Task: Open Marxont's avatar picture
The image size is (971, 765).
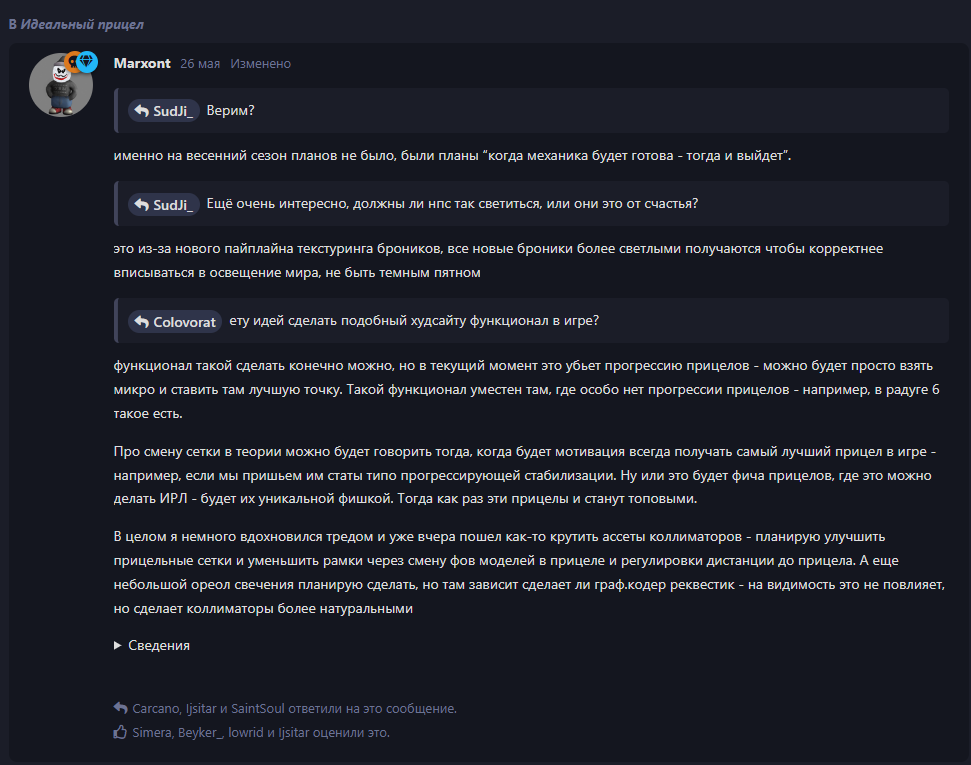Action: pos(61,85)
